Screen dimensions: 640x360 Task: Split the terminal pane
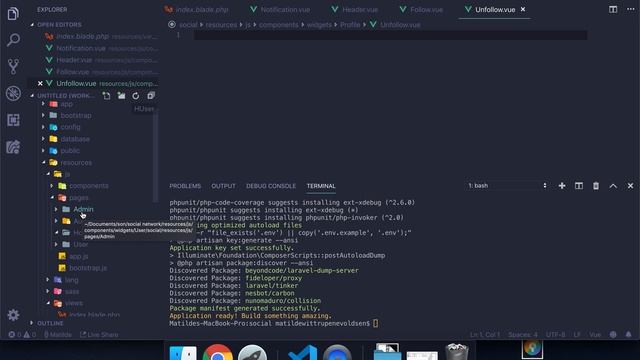click(x=579, y=186)
